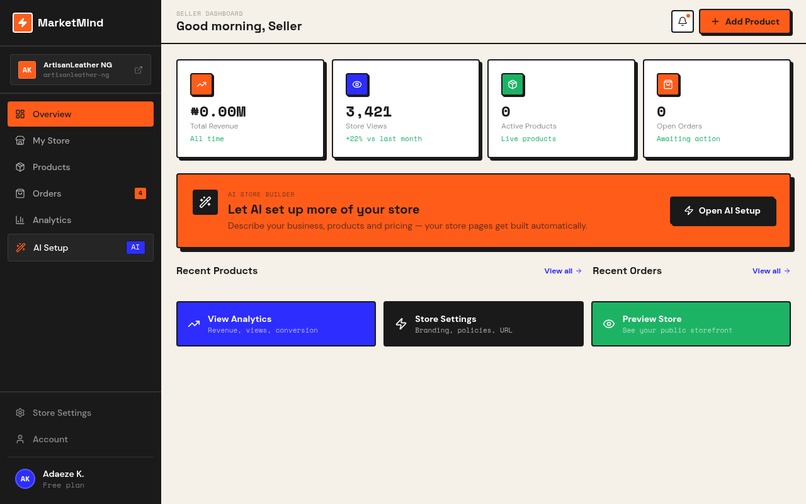This screenshot has height=504, width=806.
Task: Click the MarketMind lightning logo icon
Action: pyautogui.click(x=23, y=23)
